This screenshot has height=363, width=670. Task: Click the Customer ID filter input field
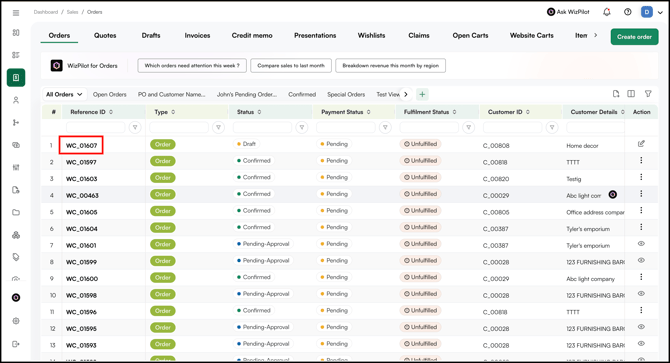point(512,127)
